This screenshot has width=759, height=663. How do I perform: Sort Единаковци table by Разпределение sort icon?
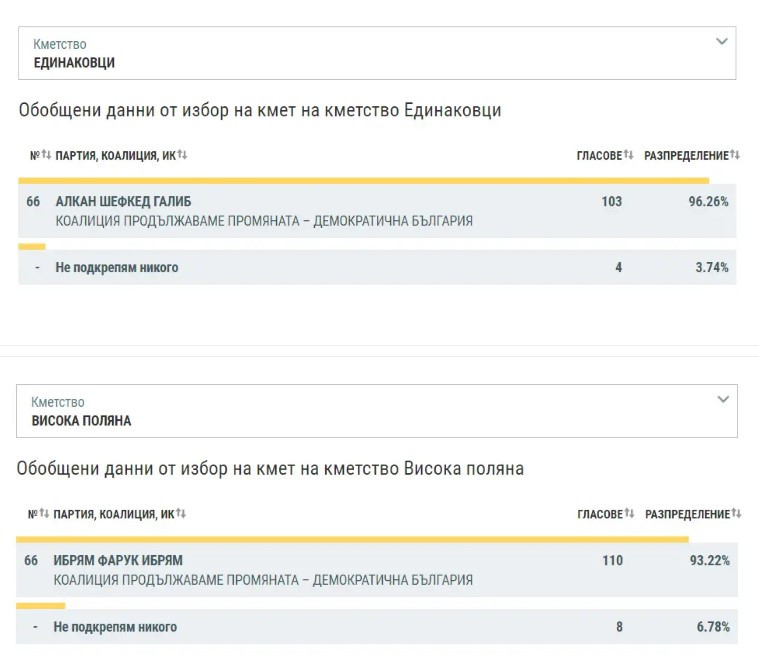tap(735, 155)
